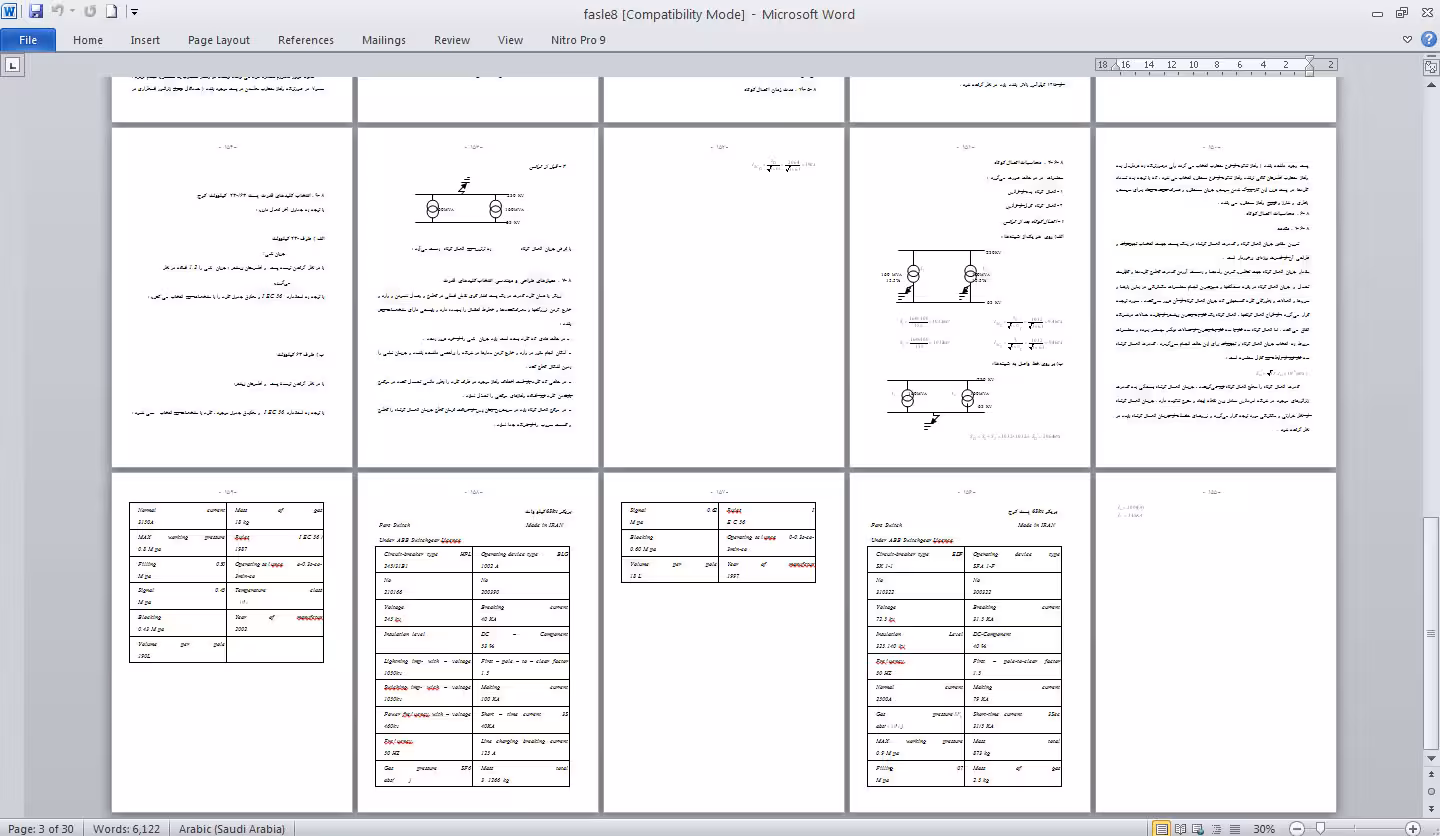Open the Nitro Pro 9 tab

click(578, 40)
